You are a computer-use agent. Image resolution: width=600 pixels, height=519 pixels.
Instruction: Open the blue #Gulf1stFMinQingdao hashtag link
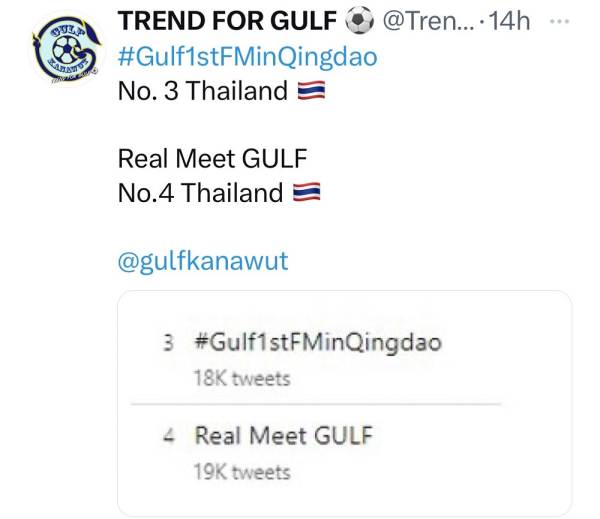click(x=248, y=56)
